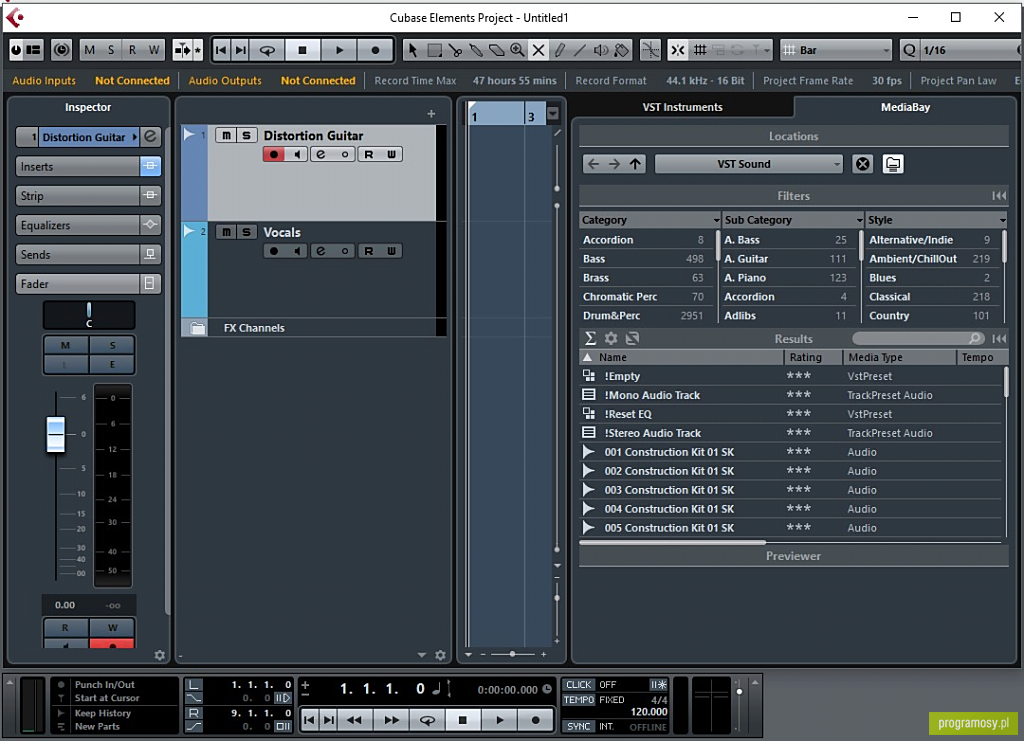
Task: Select the Split scissors tool
Action: pyautogui.click(x=455, y=50)
